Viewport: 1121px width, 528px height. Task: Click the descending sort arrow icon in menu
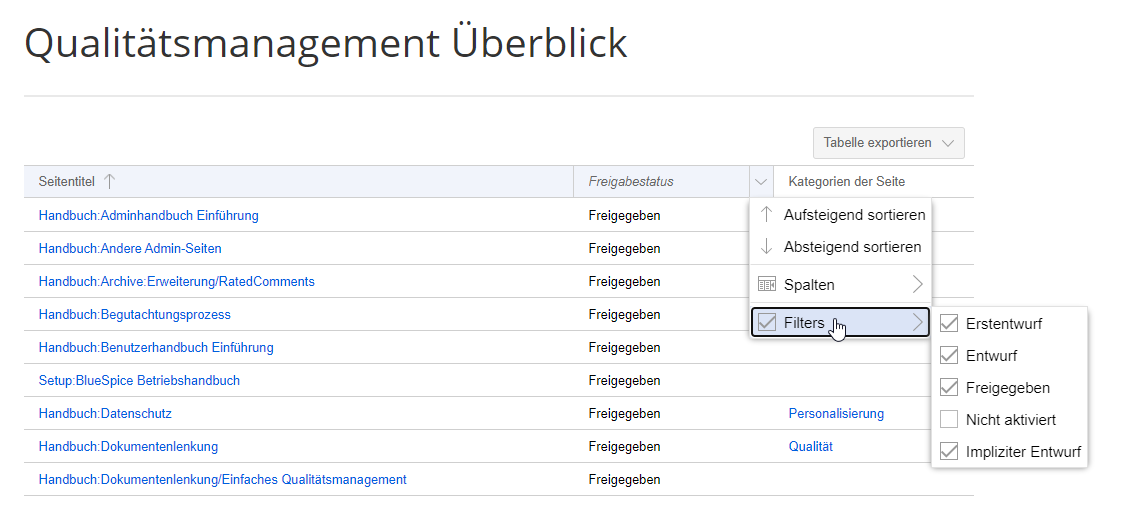767,247
